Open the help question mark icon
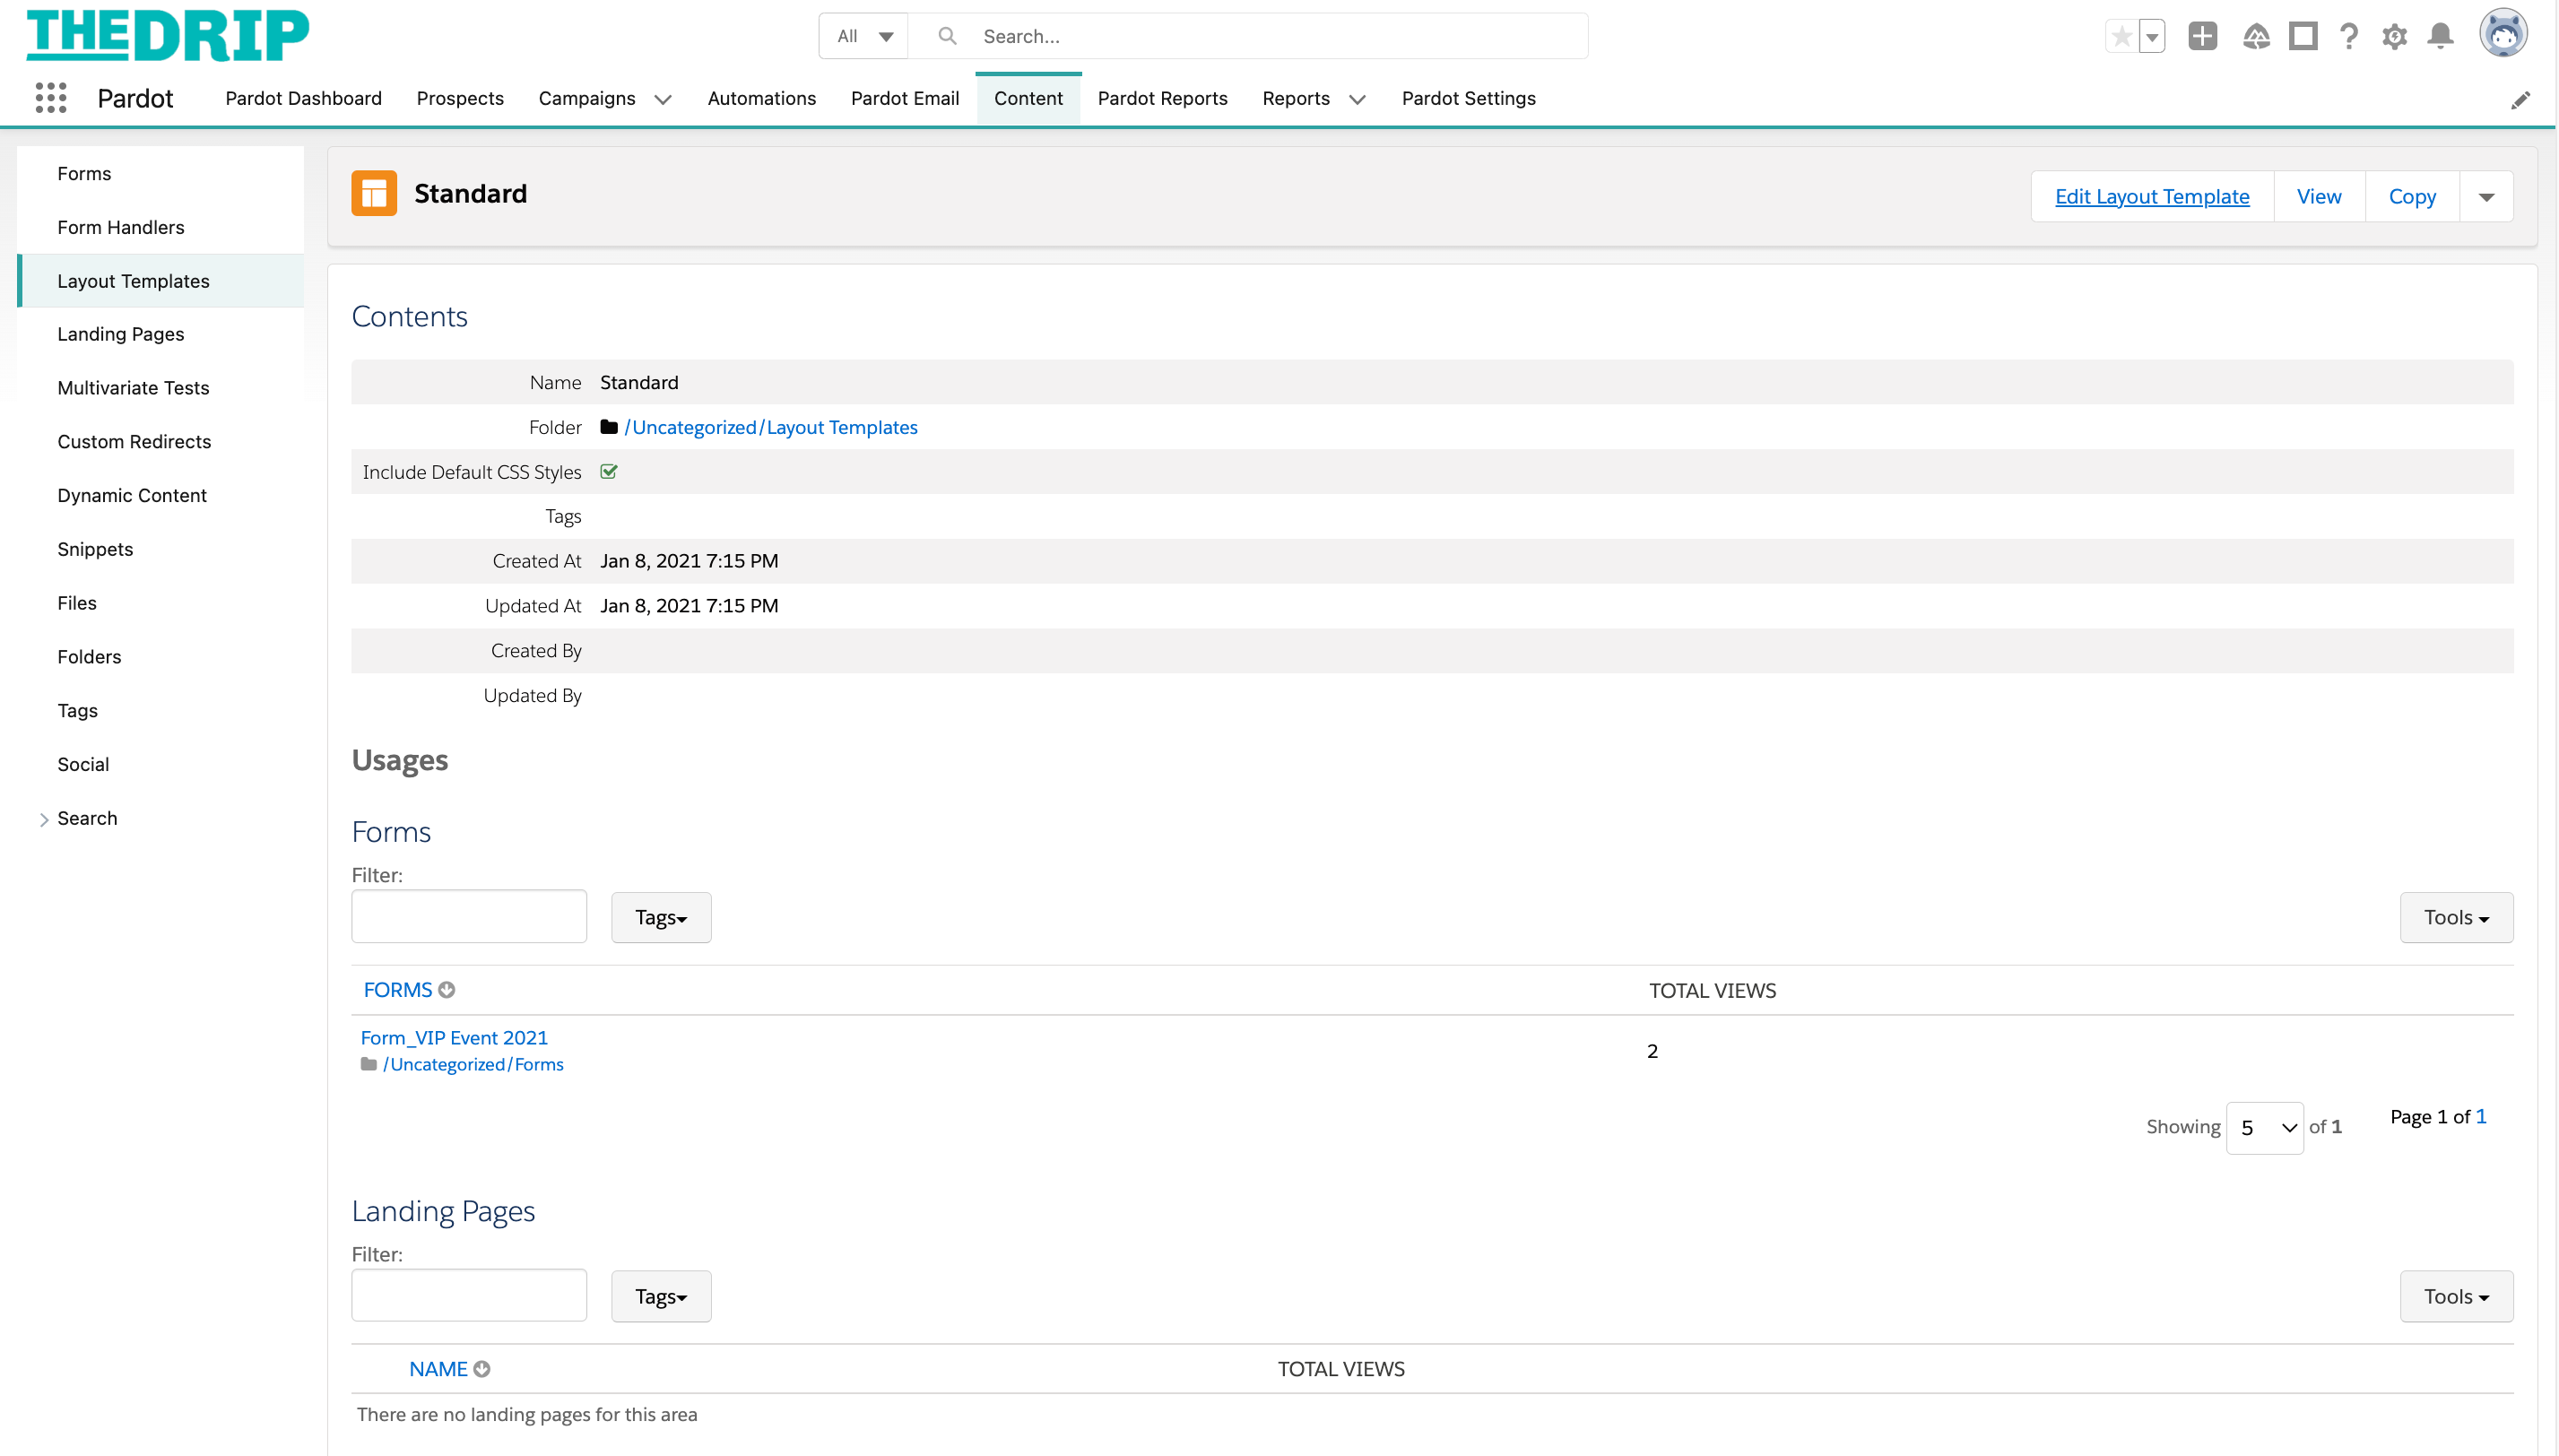Image resolution: width=2559 pixels, height=1456 pixels. point(2349,37)
